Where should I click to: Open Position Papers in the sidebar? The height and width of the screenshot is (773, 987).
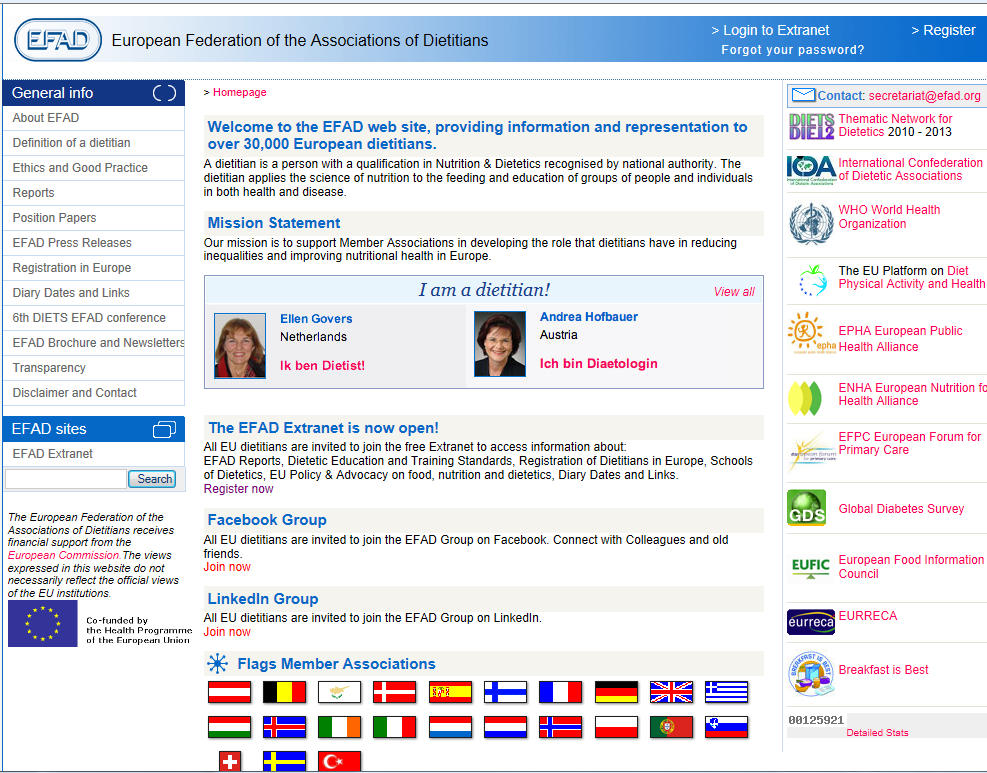tap(94, 218)
